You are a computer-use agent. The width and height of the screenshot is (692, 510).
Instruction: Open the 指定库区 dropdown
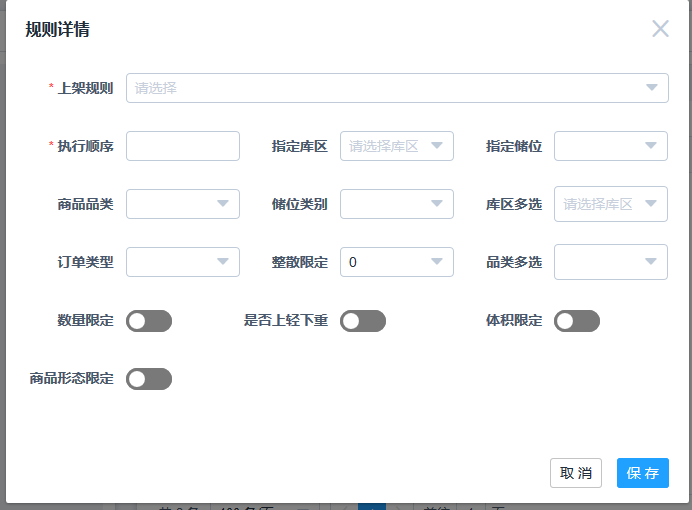coord(397,146)
